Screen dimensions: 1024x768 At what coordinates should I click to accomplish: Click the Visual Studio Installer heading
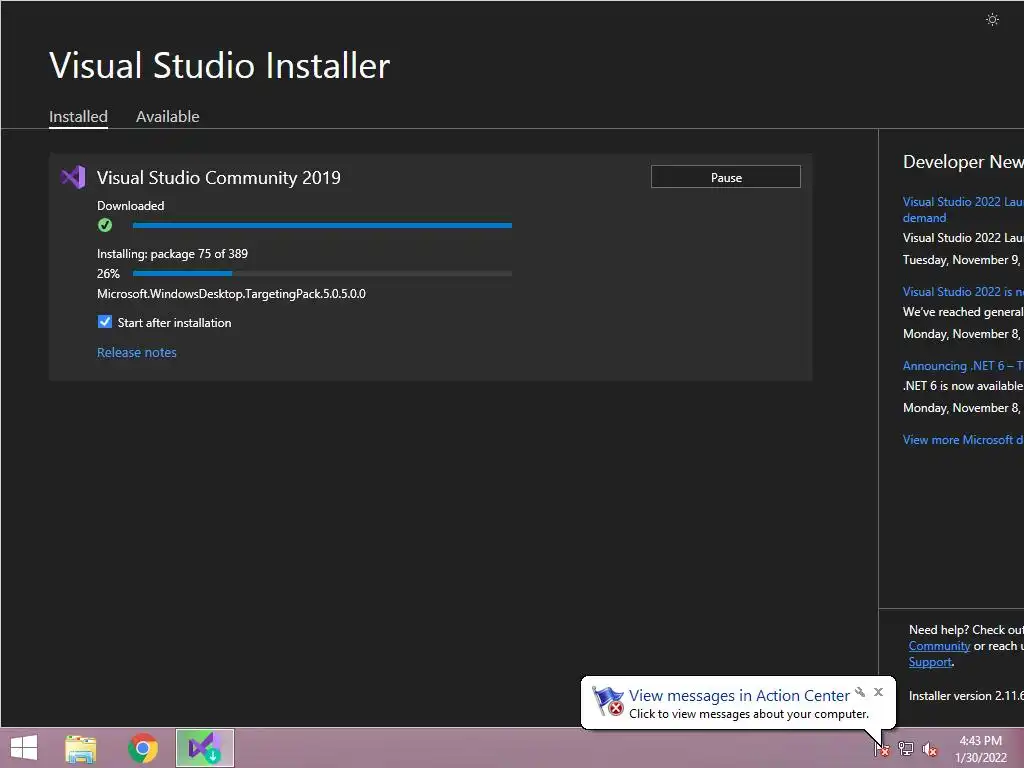219,65
